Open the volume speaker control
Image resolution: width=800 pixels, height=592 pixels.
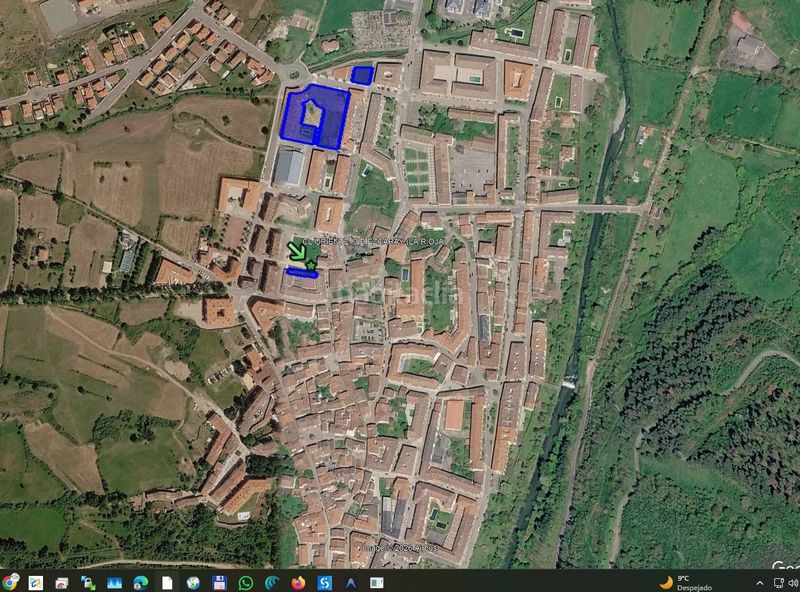point(794,582)
